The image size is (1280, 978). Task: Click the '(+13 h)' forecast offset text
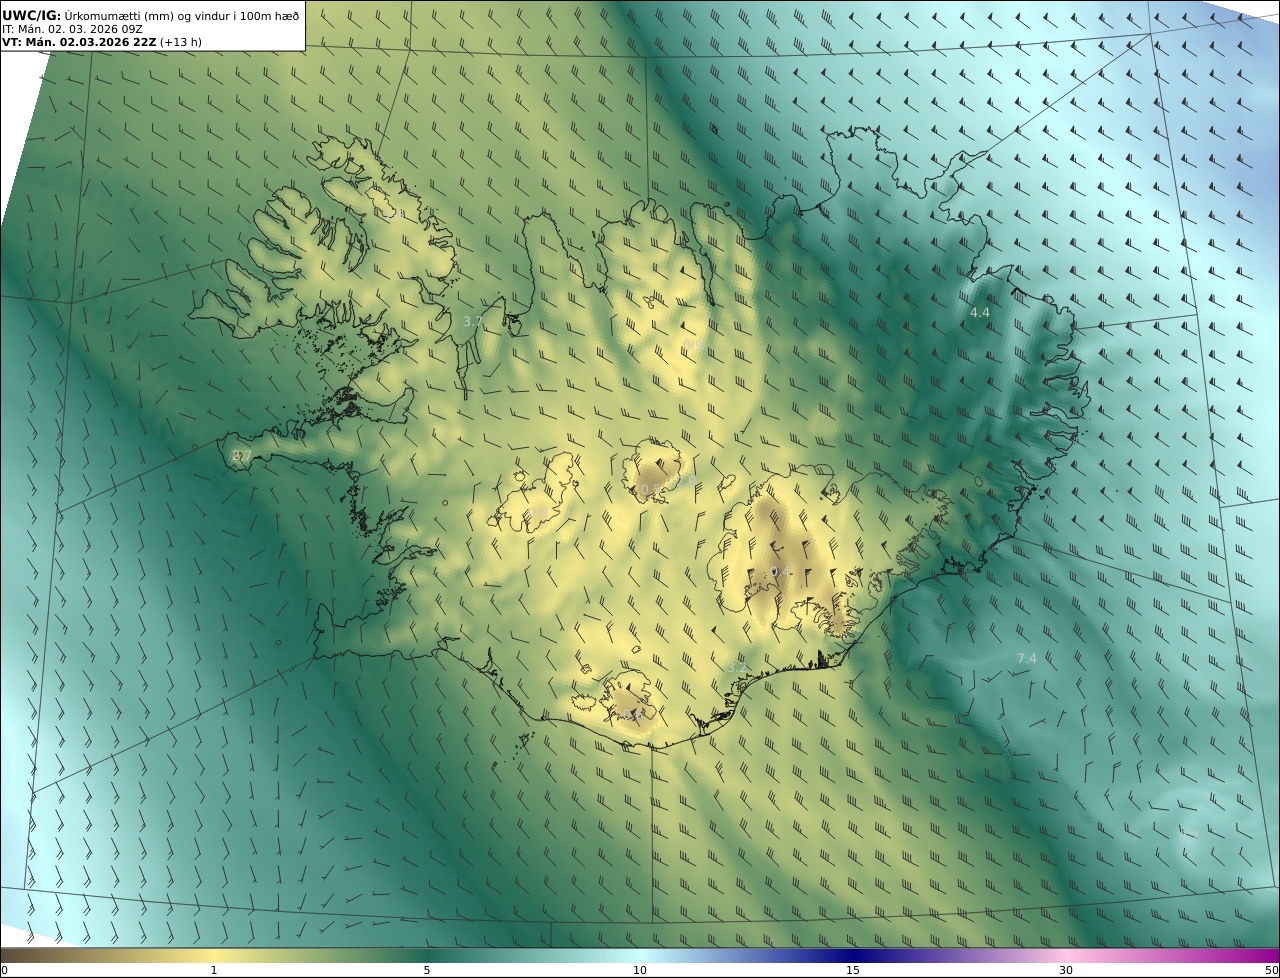coord(181,42)
